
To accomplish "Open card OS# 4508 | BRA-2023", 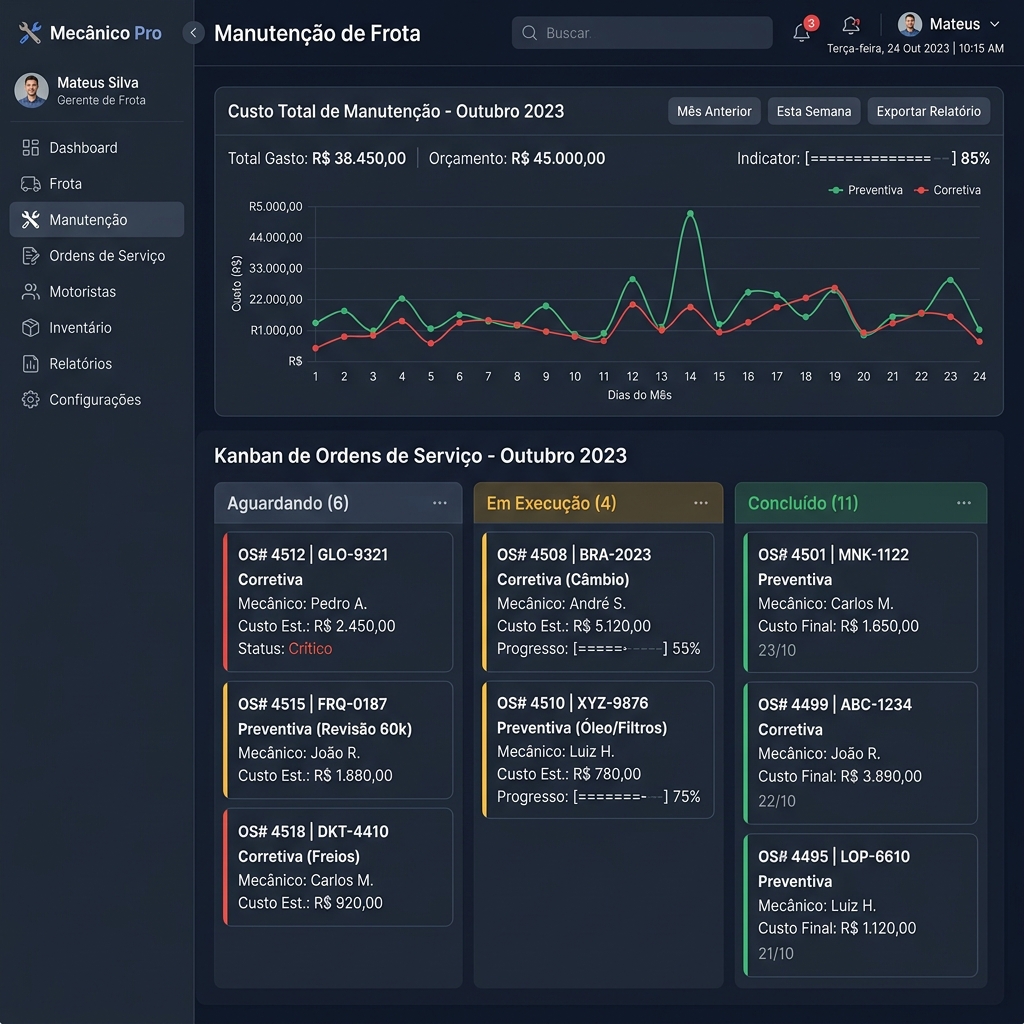I will coord(598,601).
